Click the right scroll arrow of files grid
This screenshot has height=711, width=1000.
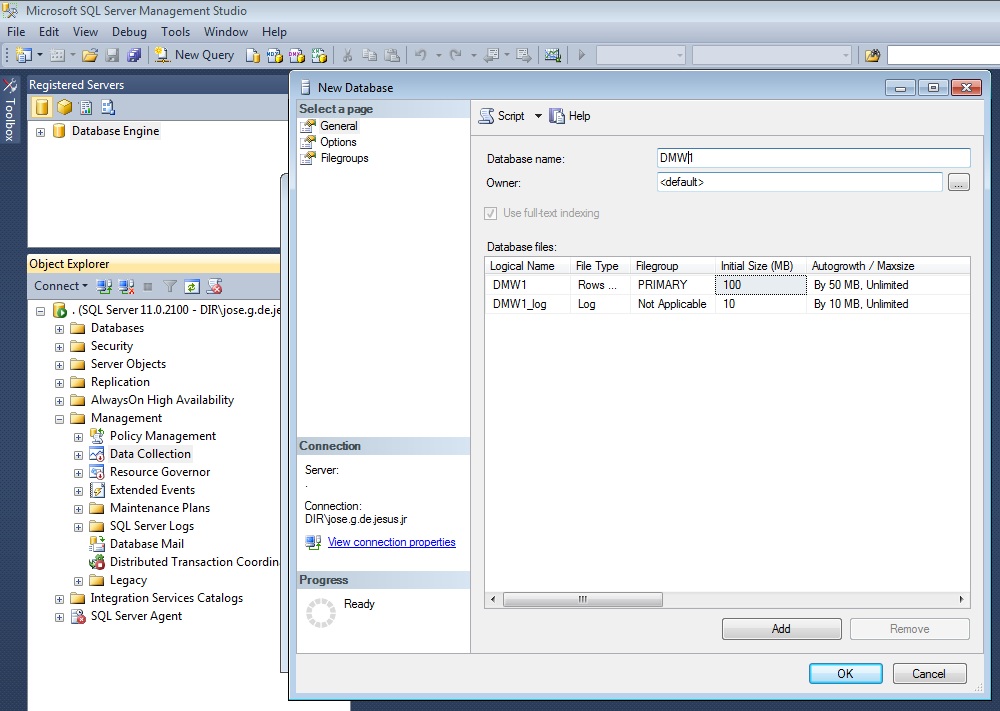[962, 599]
